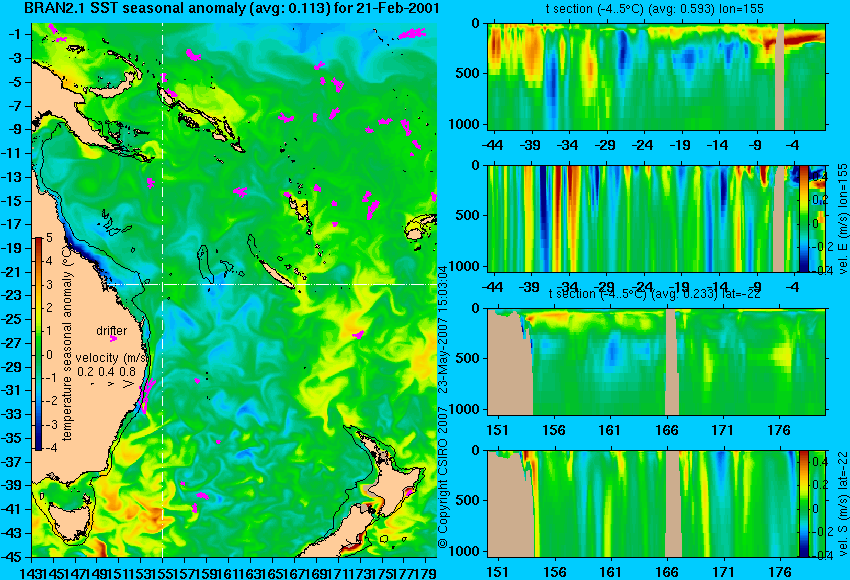850x580 pixels.
Task: Click the '23-May-2007 15:03:04' timestamp text
Action: pyautogui.click(x=443, y=329)
